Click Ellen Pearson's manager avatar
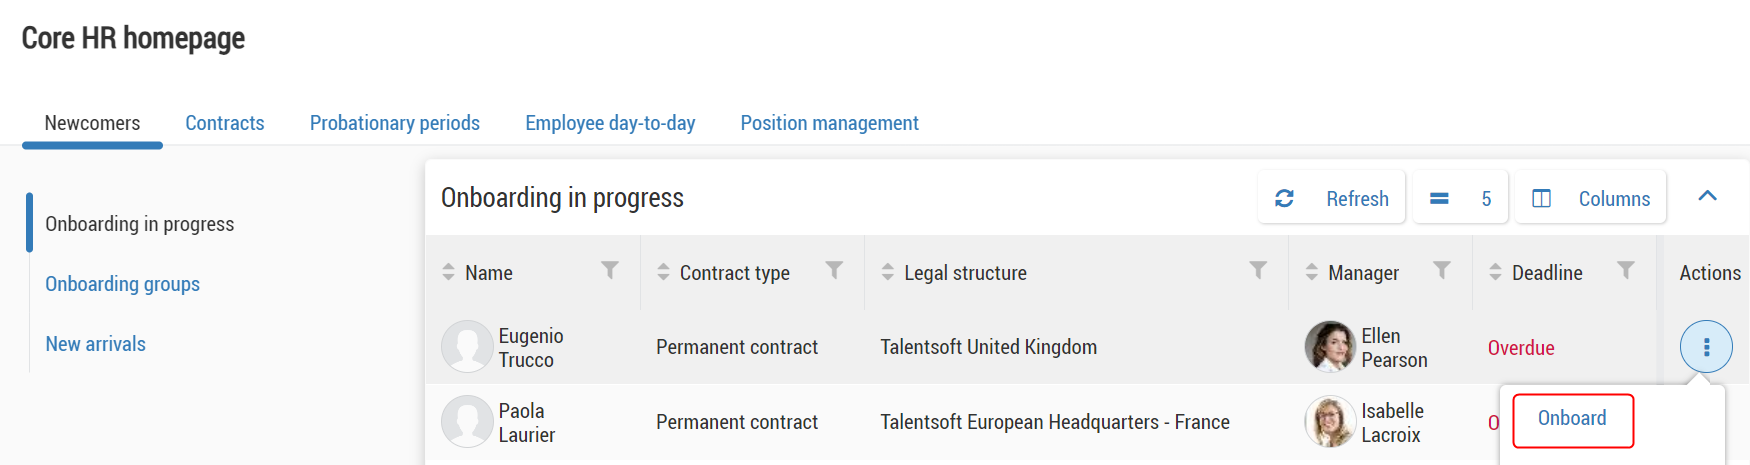 [1330, 347]
